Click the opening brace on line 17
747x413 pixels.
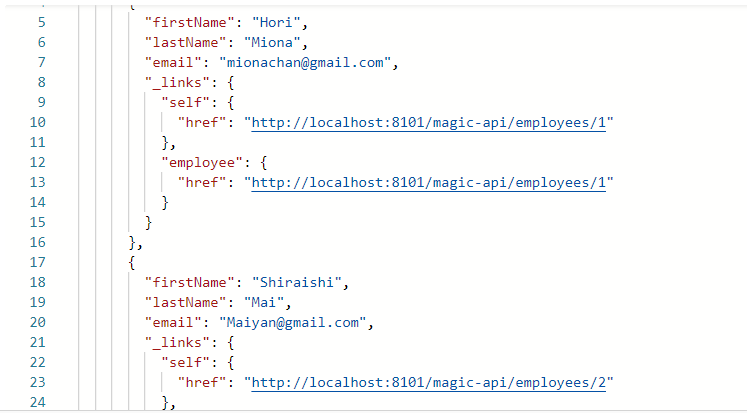coord(132,263)
